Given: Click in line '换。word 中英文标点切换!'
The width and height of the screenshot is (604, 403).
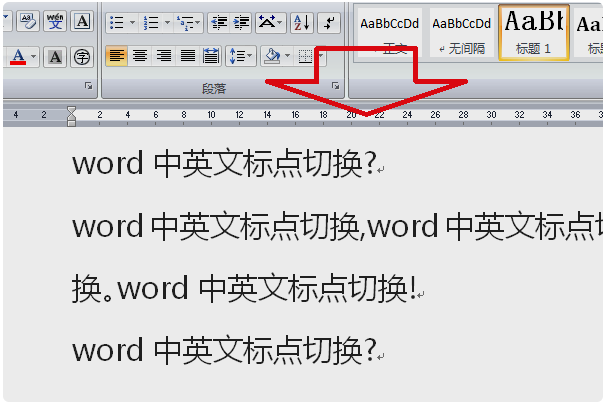Looking at the screenshot, I should point(243,288).
